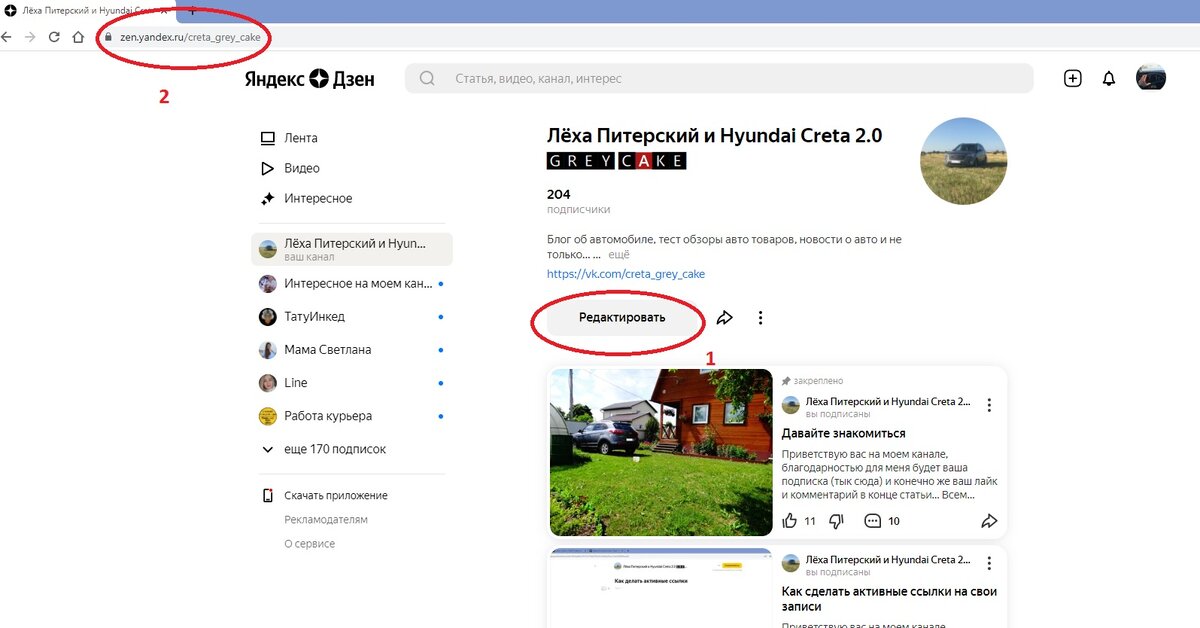Open a new browser tab with the plus
Viewport: 1200px width, 628px height.
coord(192,9)
